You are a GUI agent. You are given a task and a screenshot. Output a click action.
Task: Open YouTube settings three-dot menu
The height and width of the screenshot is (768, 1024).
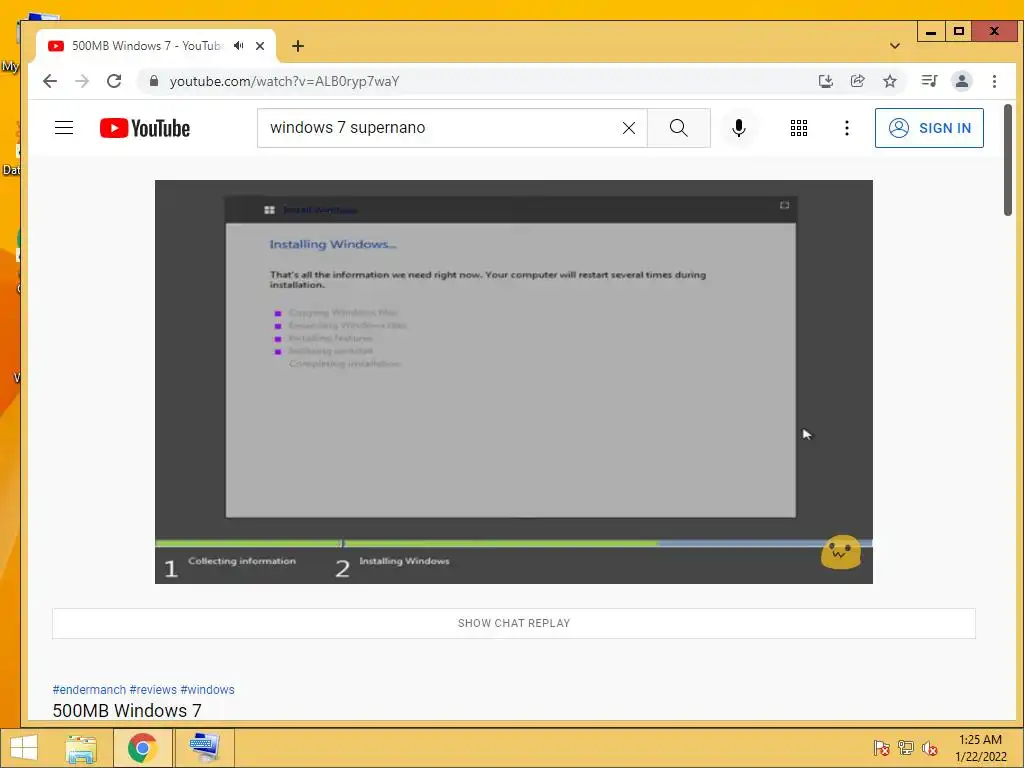click(x=847, y=128)
